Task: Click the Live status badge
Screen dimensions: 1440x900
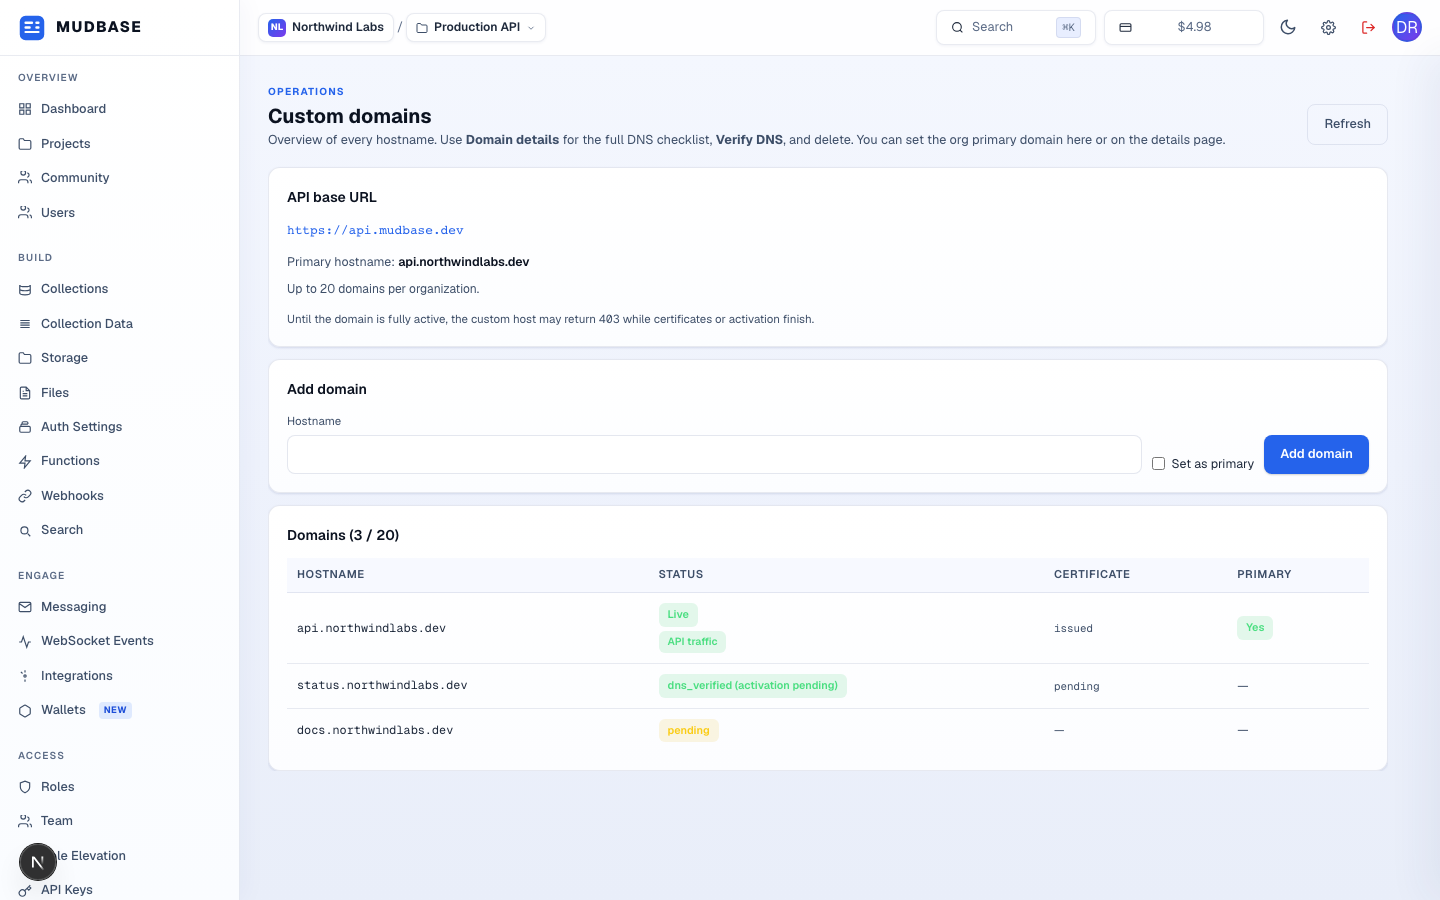Action: 678,615
